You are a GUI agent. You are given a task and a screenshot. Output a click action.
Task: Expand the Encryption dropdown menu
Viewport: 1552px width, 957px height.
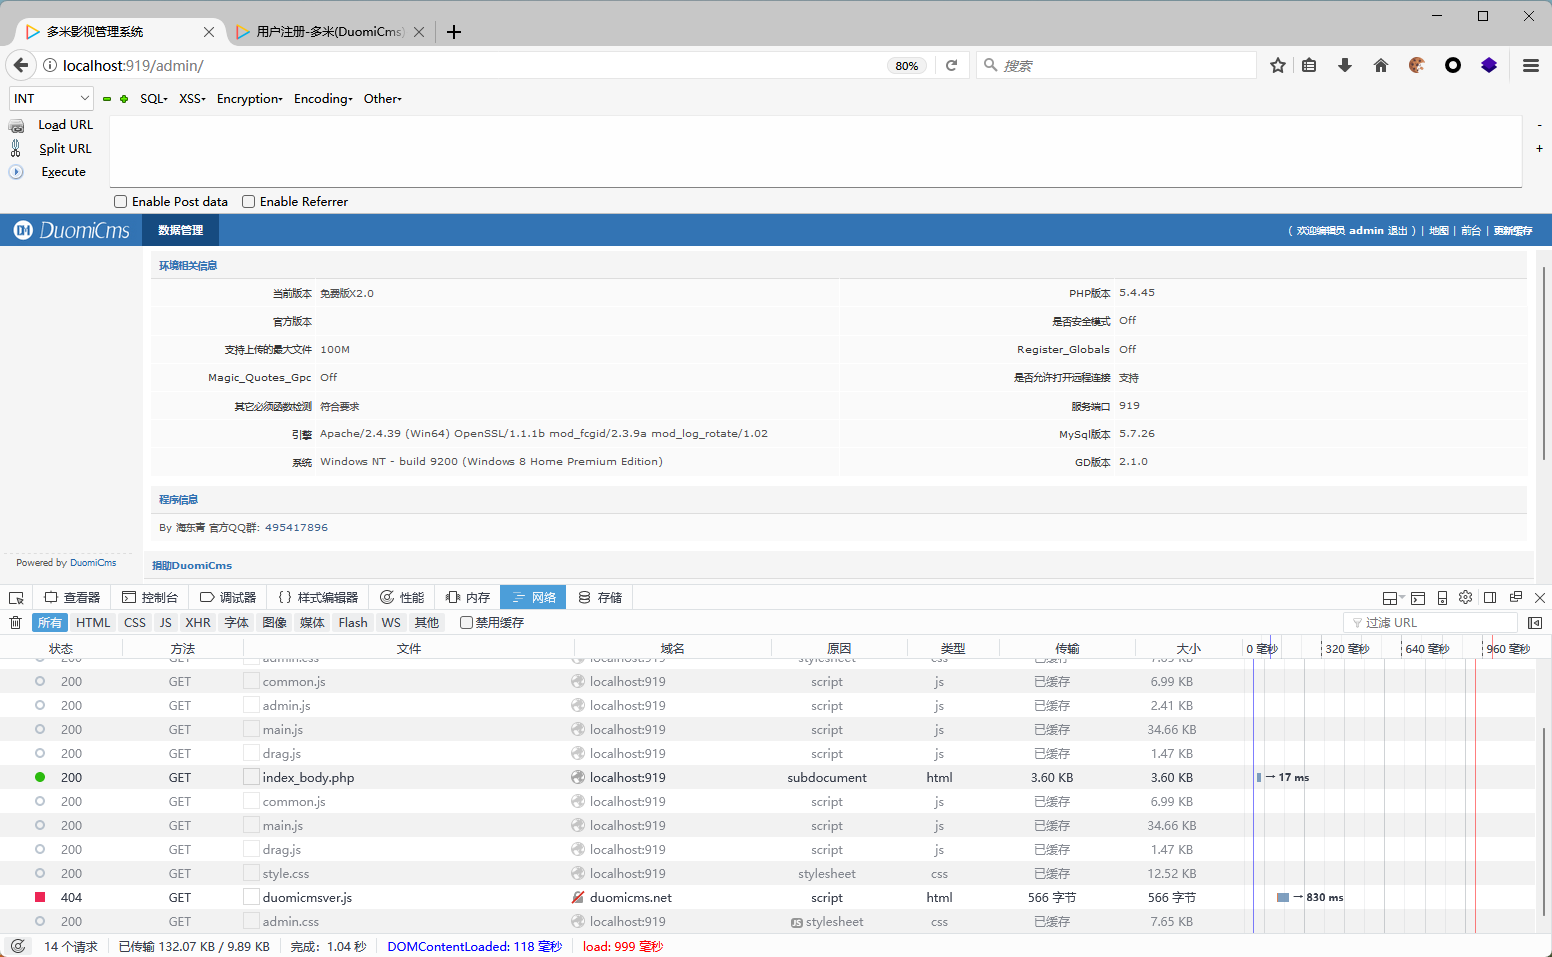click(249, 99)
